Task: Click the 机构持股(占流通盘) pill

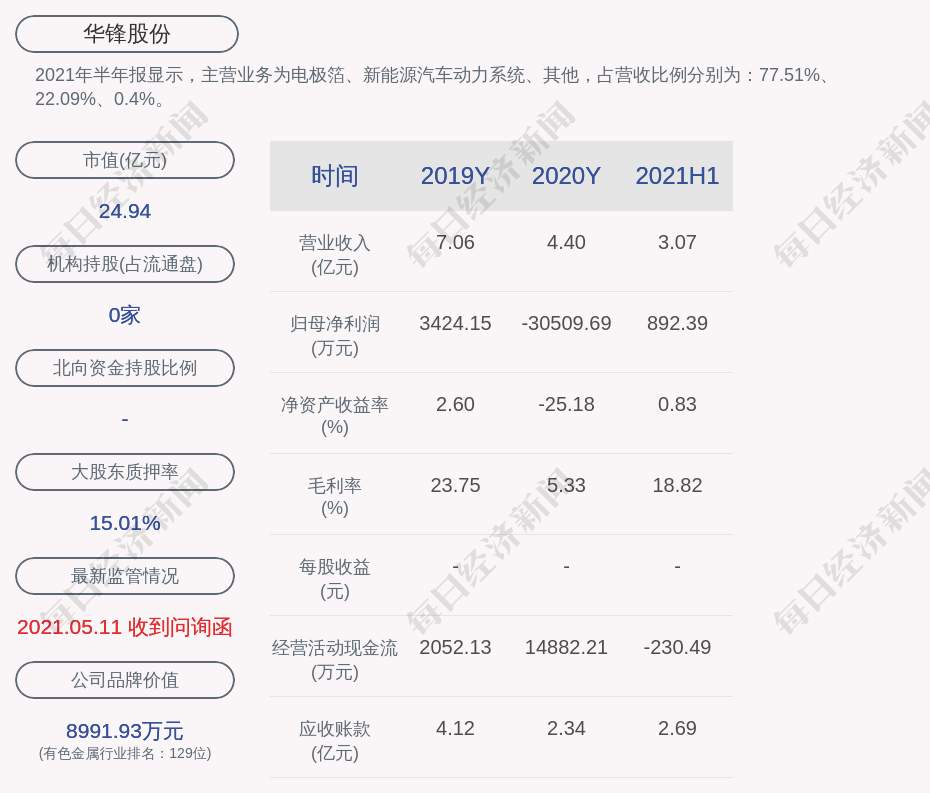Action: (x=125, y=264)
